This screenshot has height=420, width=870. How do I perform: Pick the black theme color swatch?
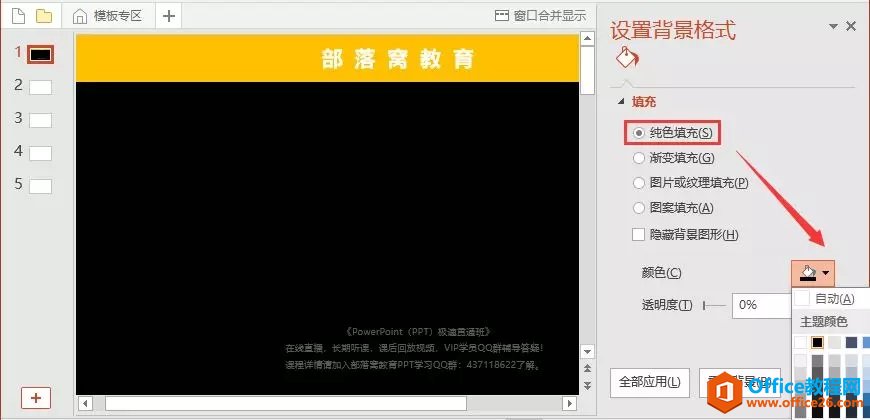coord(817,342)
